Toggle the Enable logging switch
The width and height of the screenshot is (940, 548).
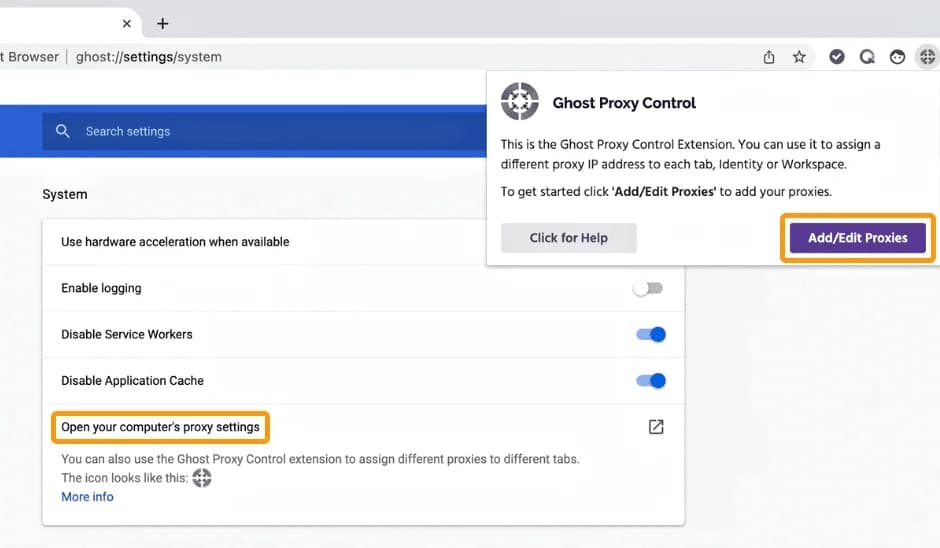click(648, 288)
